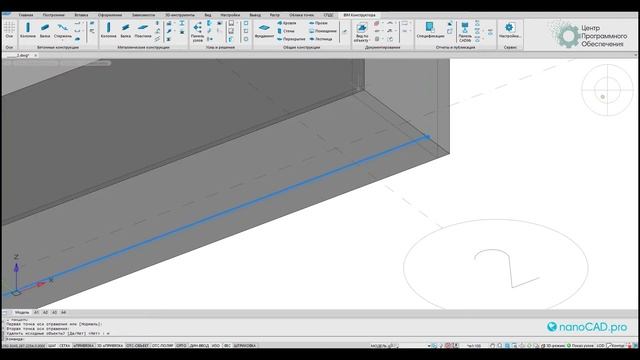Choose Балка in the Металлические конструкции panel
Screen dimensions: 640x360
[x=126, y=30]
